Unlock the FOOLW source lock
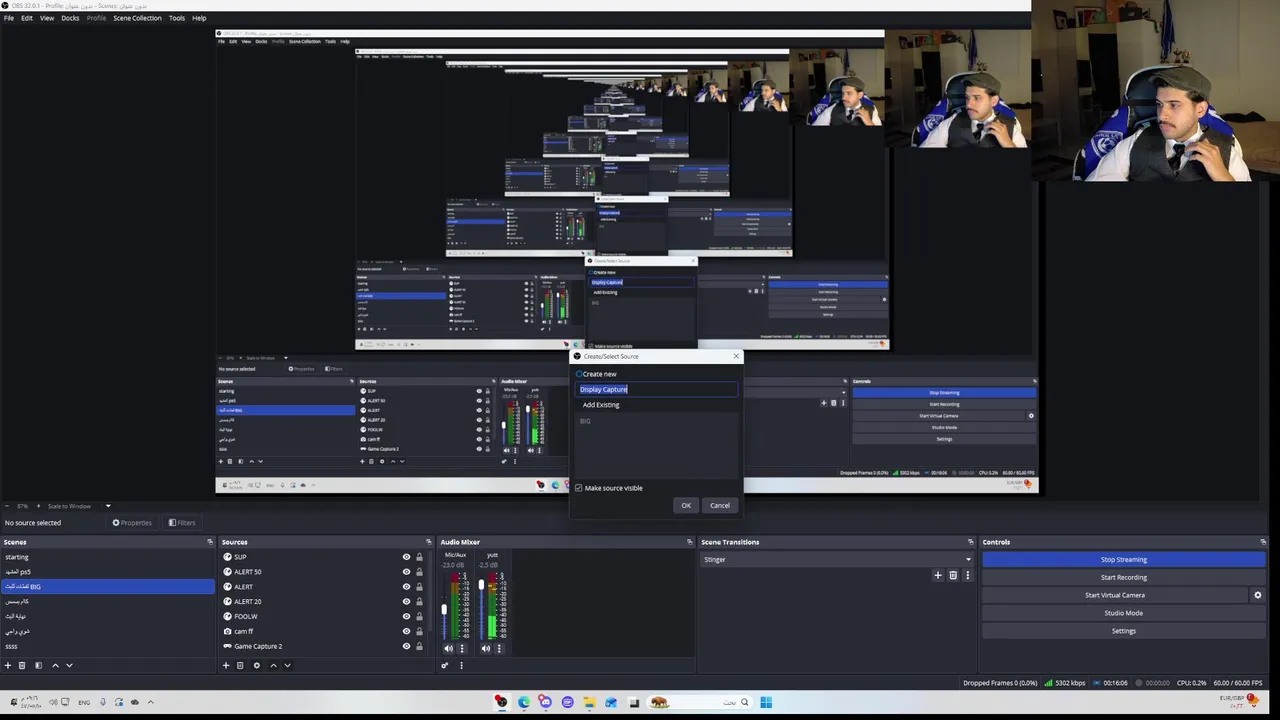Viewport: 1280px width, 720px height. click(x=419, y=616)
